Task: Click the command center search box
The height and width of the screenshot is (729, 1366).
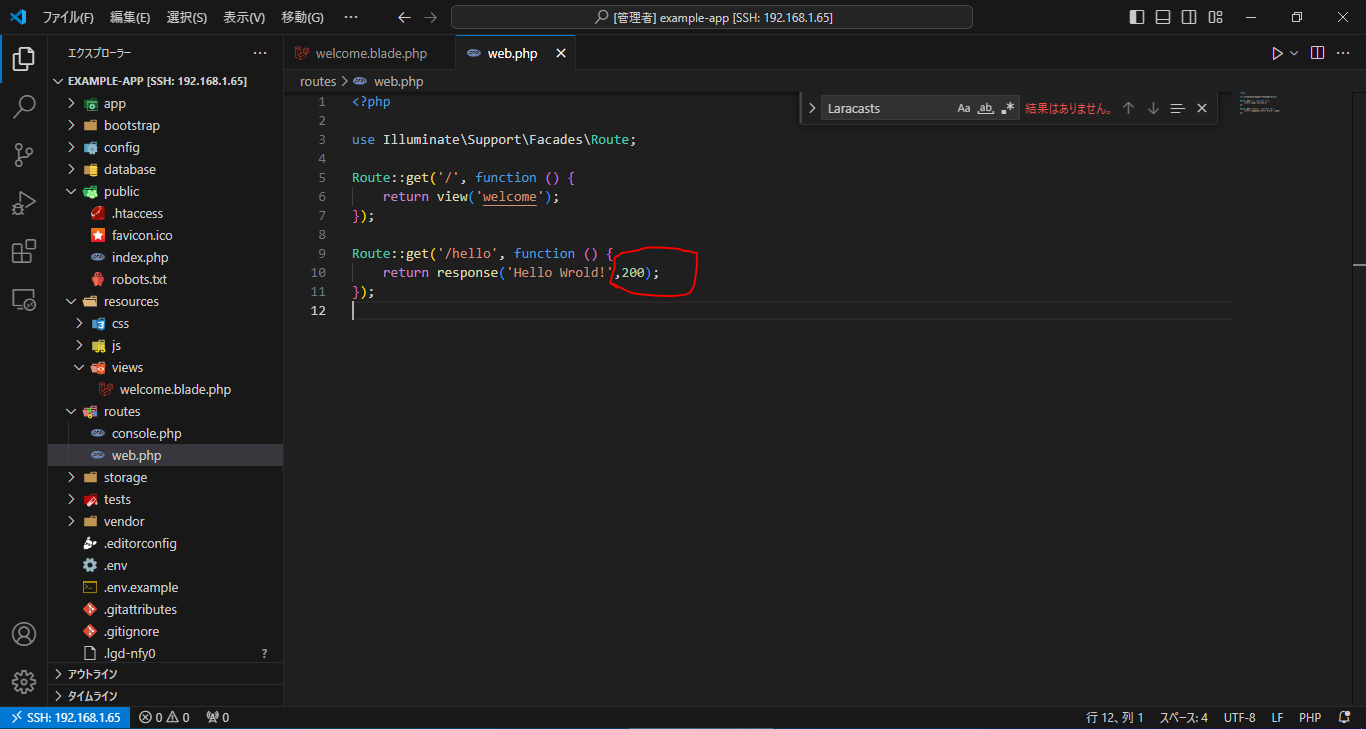Action: [712, 17]
